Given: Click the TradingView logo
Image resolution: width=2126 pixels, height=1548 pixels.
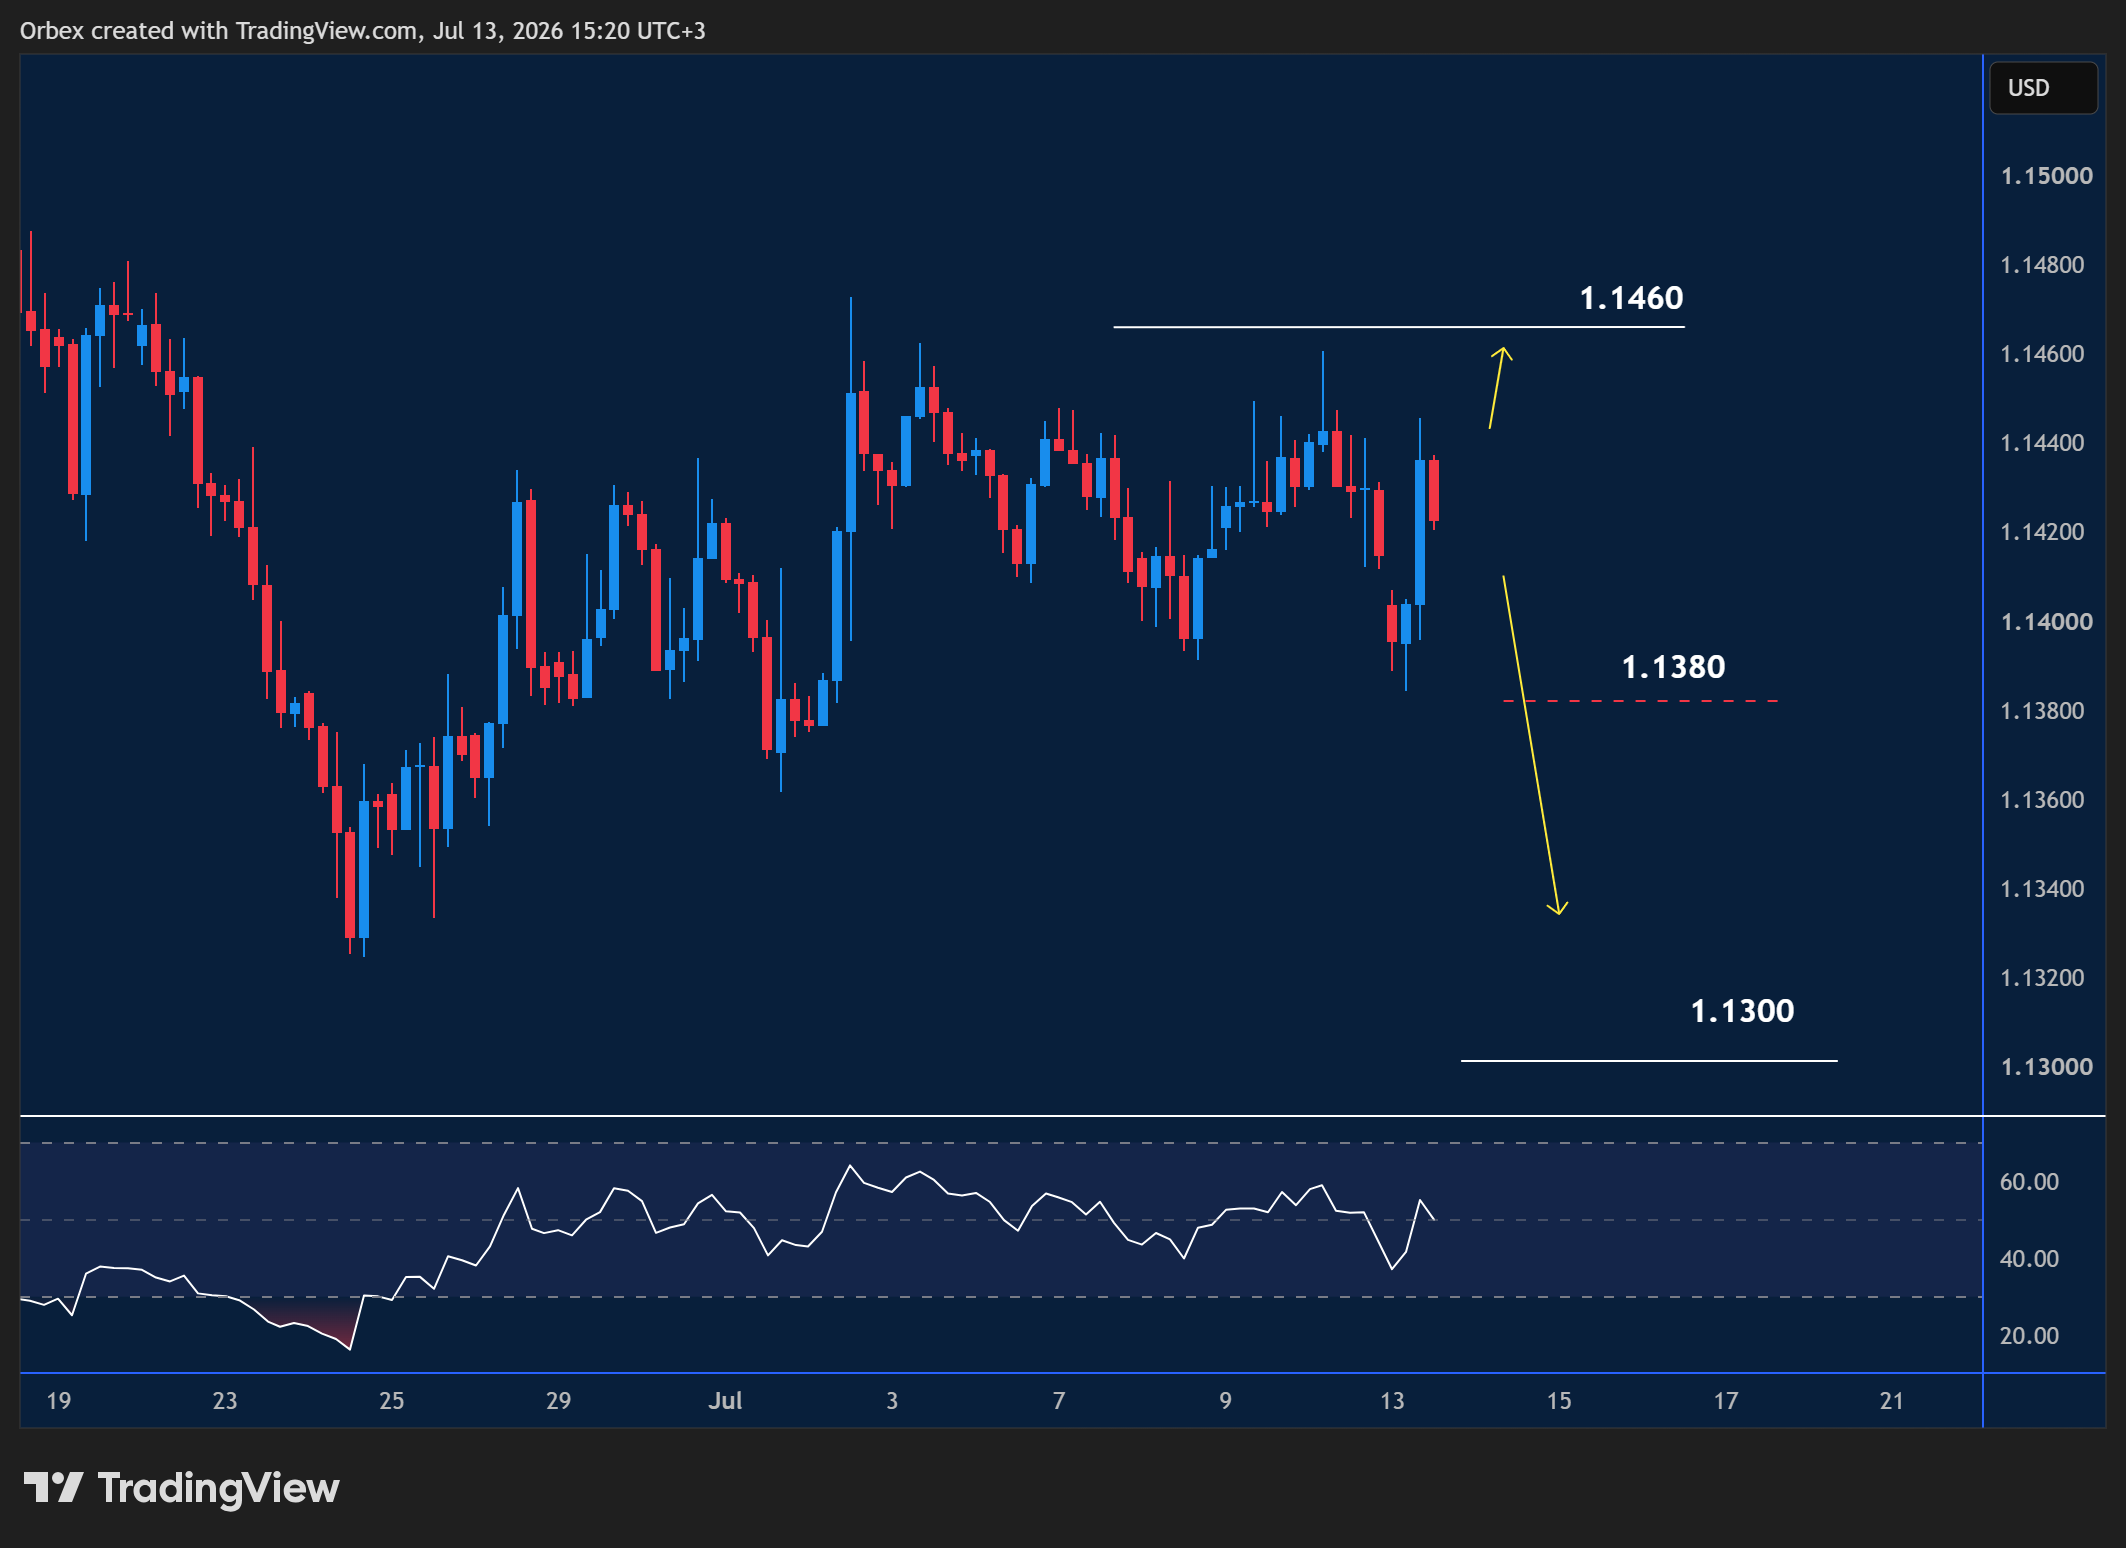Looking at the screenshot, I should tap(181, 1488).
